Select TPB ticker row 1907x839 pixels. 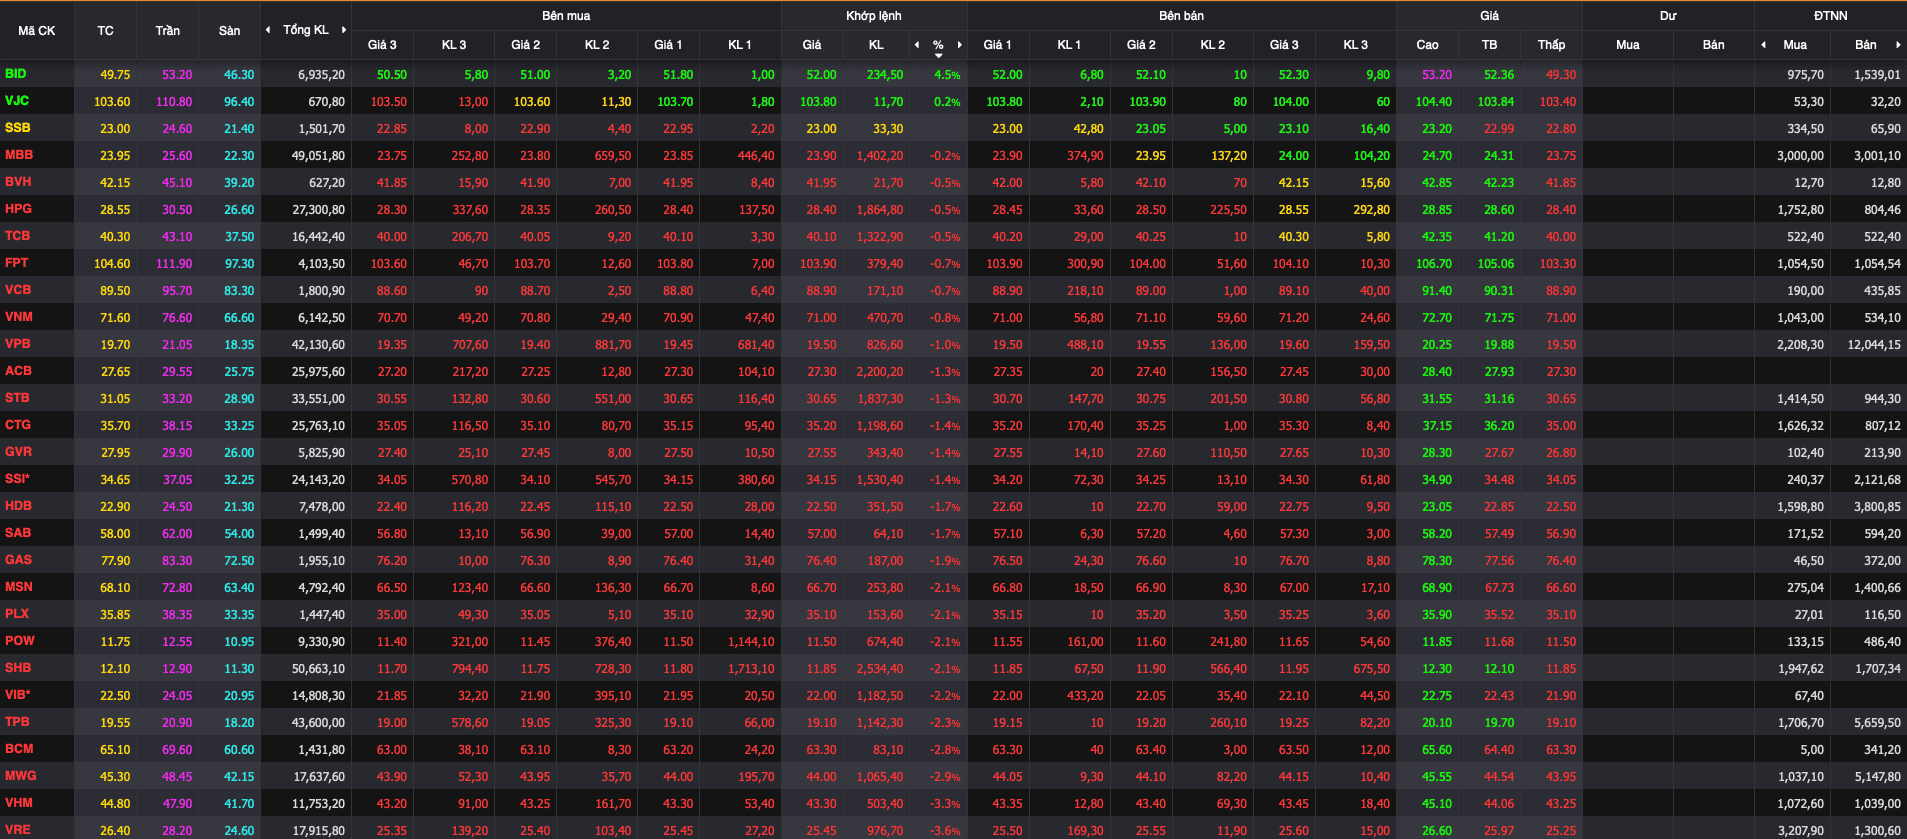click(17, 722)
